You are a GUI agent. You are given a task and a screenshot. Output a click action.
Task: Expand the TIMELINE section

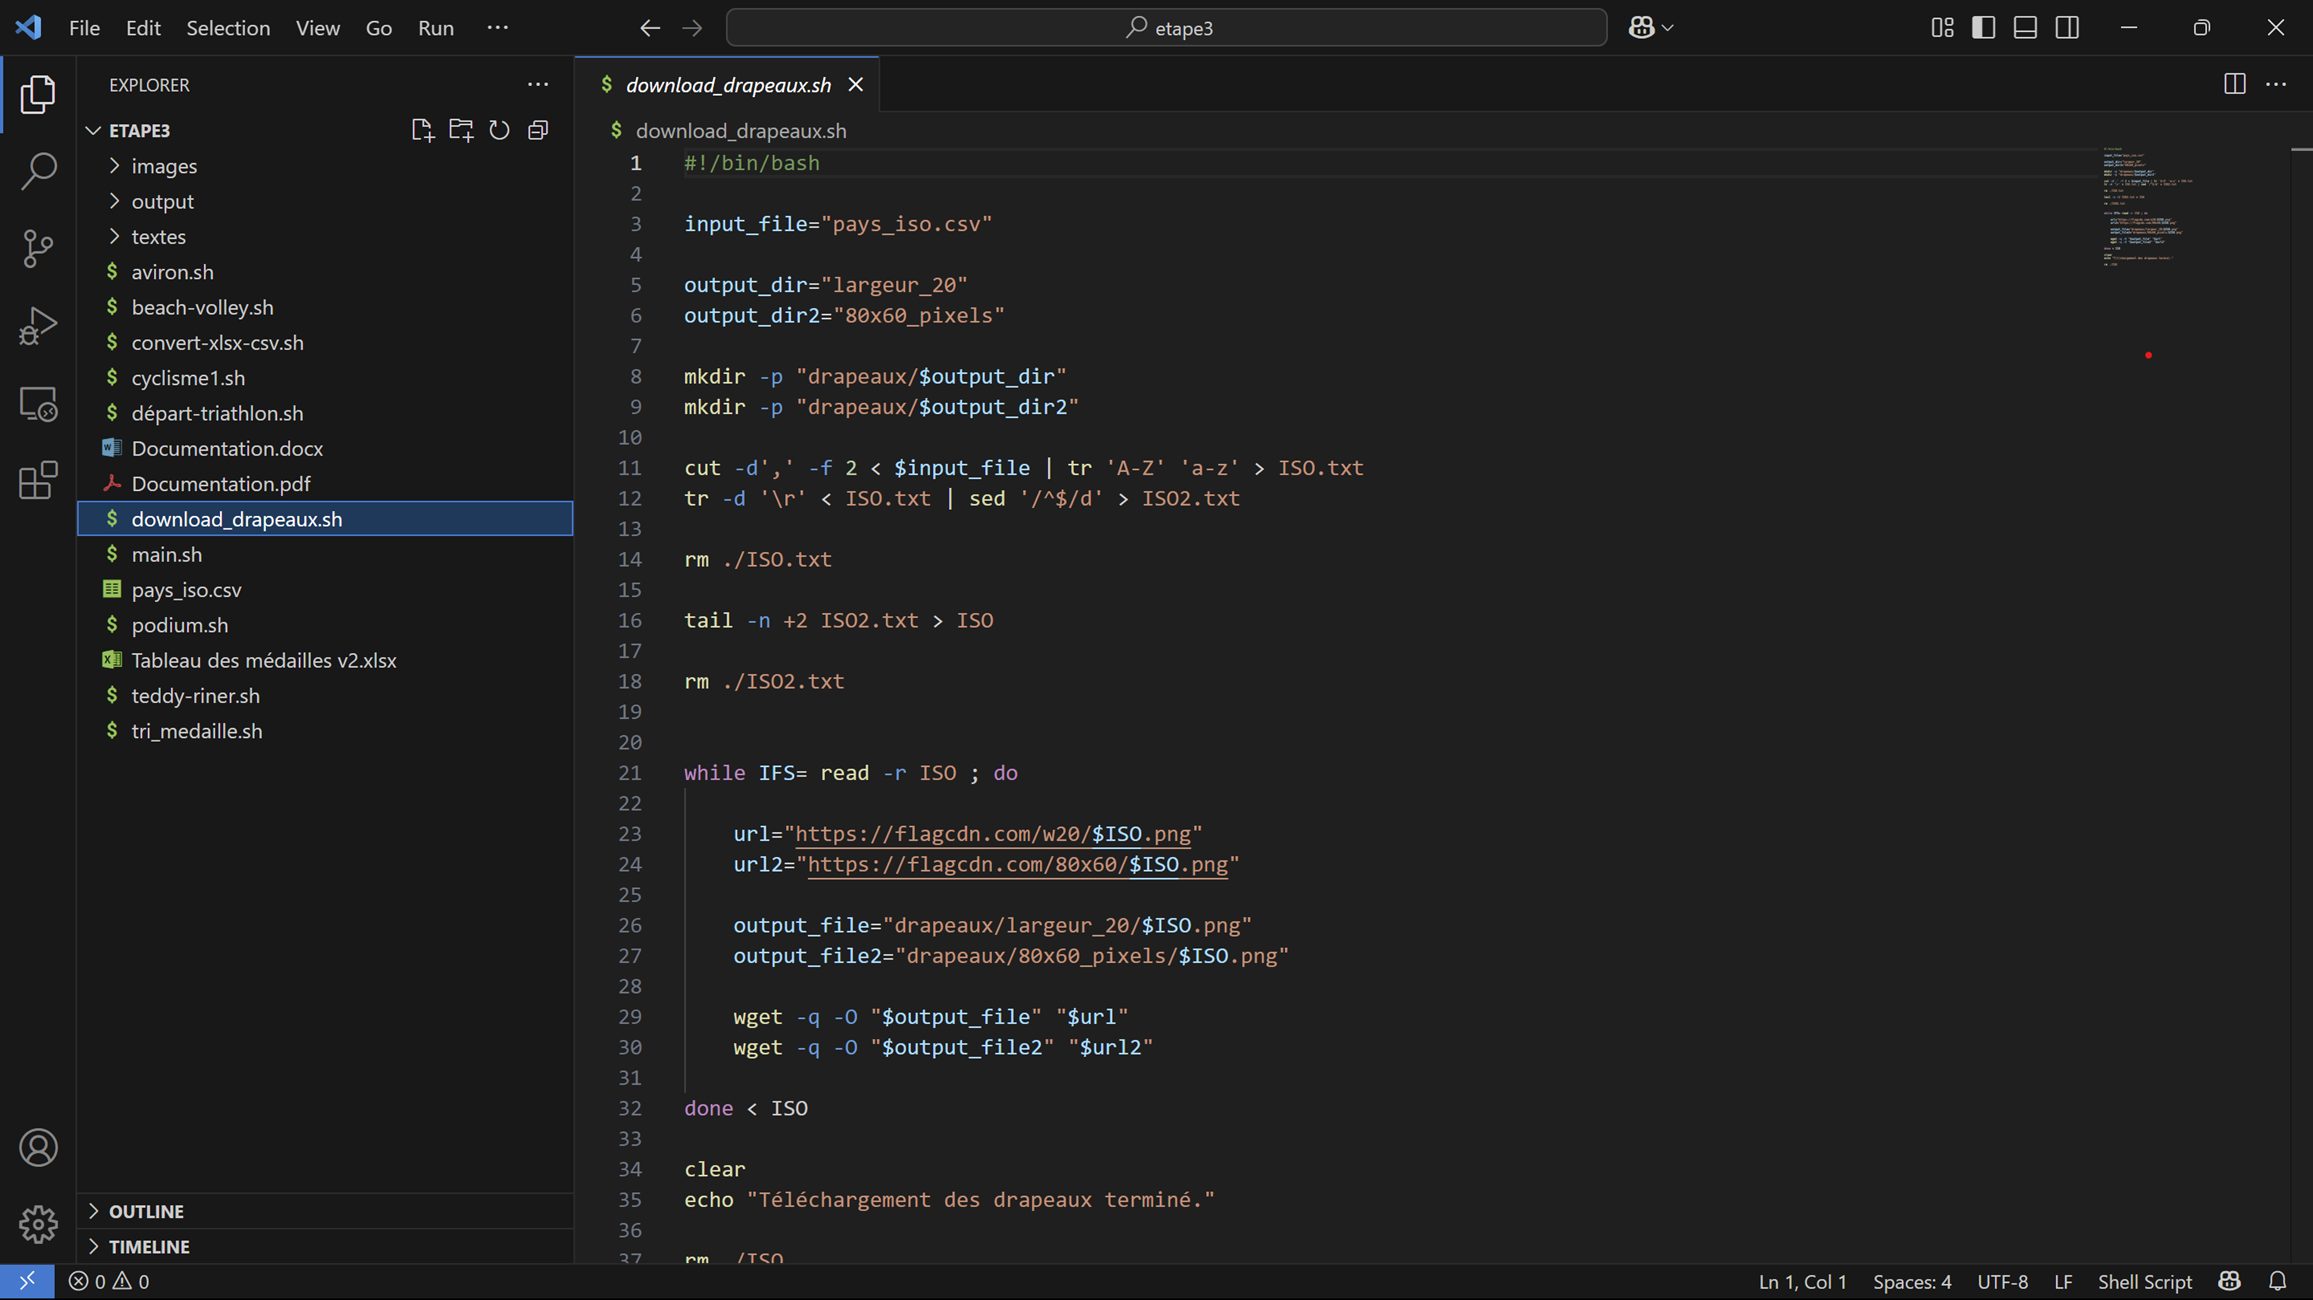[149, 1247]
